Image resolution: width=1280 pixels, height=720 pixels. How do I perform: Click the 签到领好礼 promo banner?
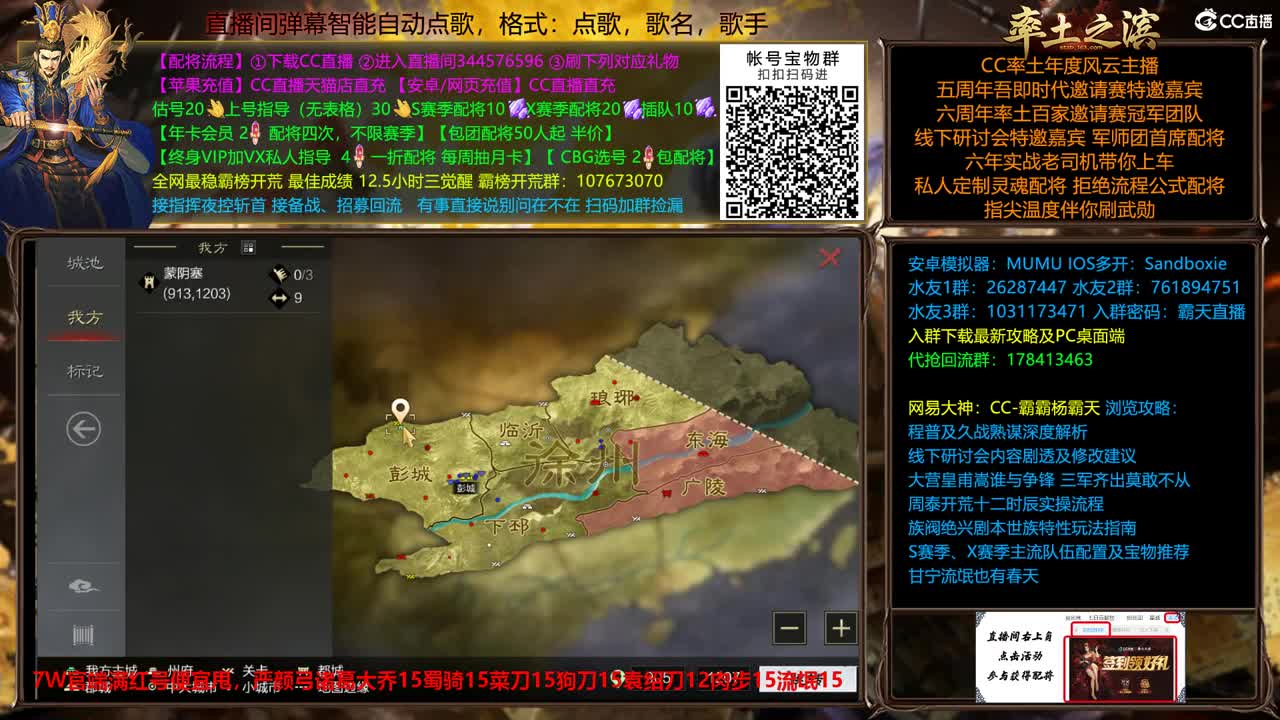[x=1120, y=668]
